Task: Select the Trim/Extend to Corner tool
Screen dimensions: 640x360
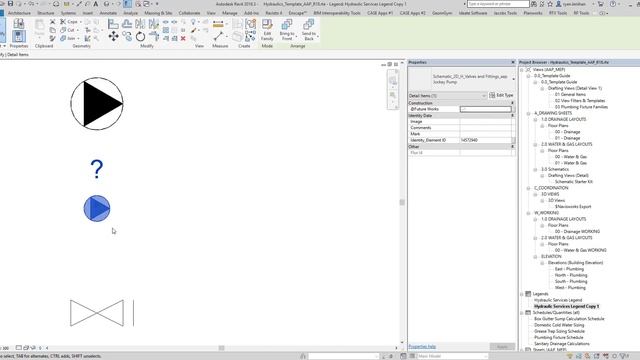Action: tap(153, 37)
